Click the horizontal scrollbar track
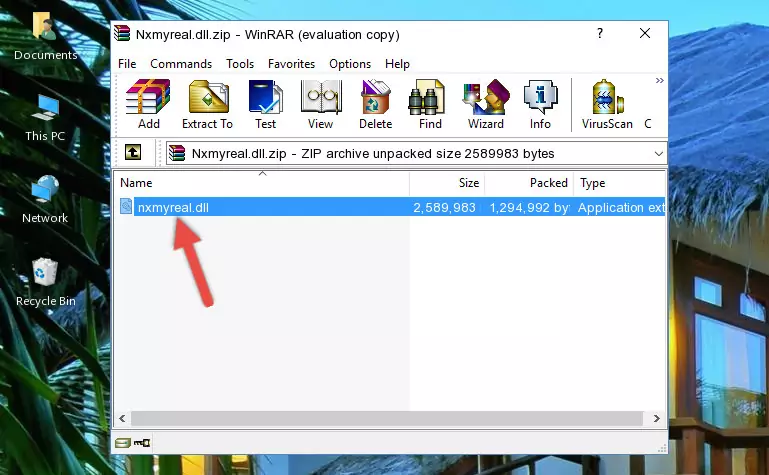 point(387,419)
